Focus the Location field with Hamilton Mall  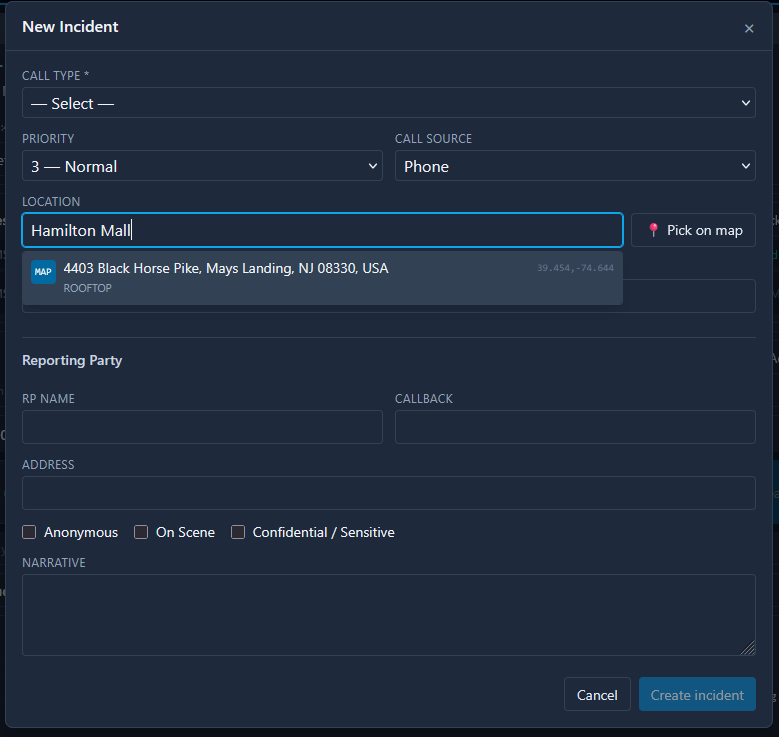click(x=322, y=230)
